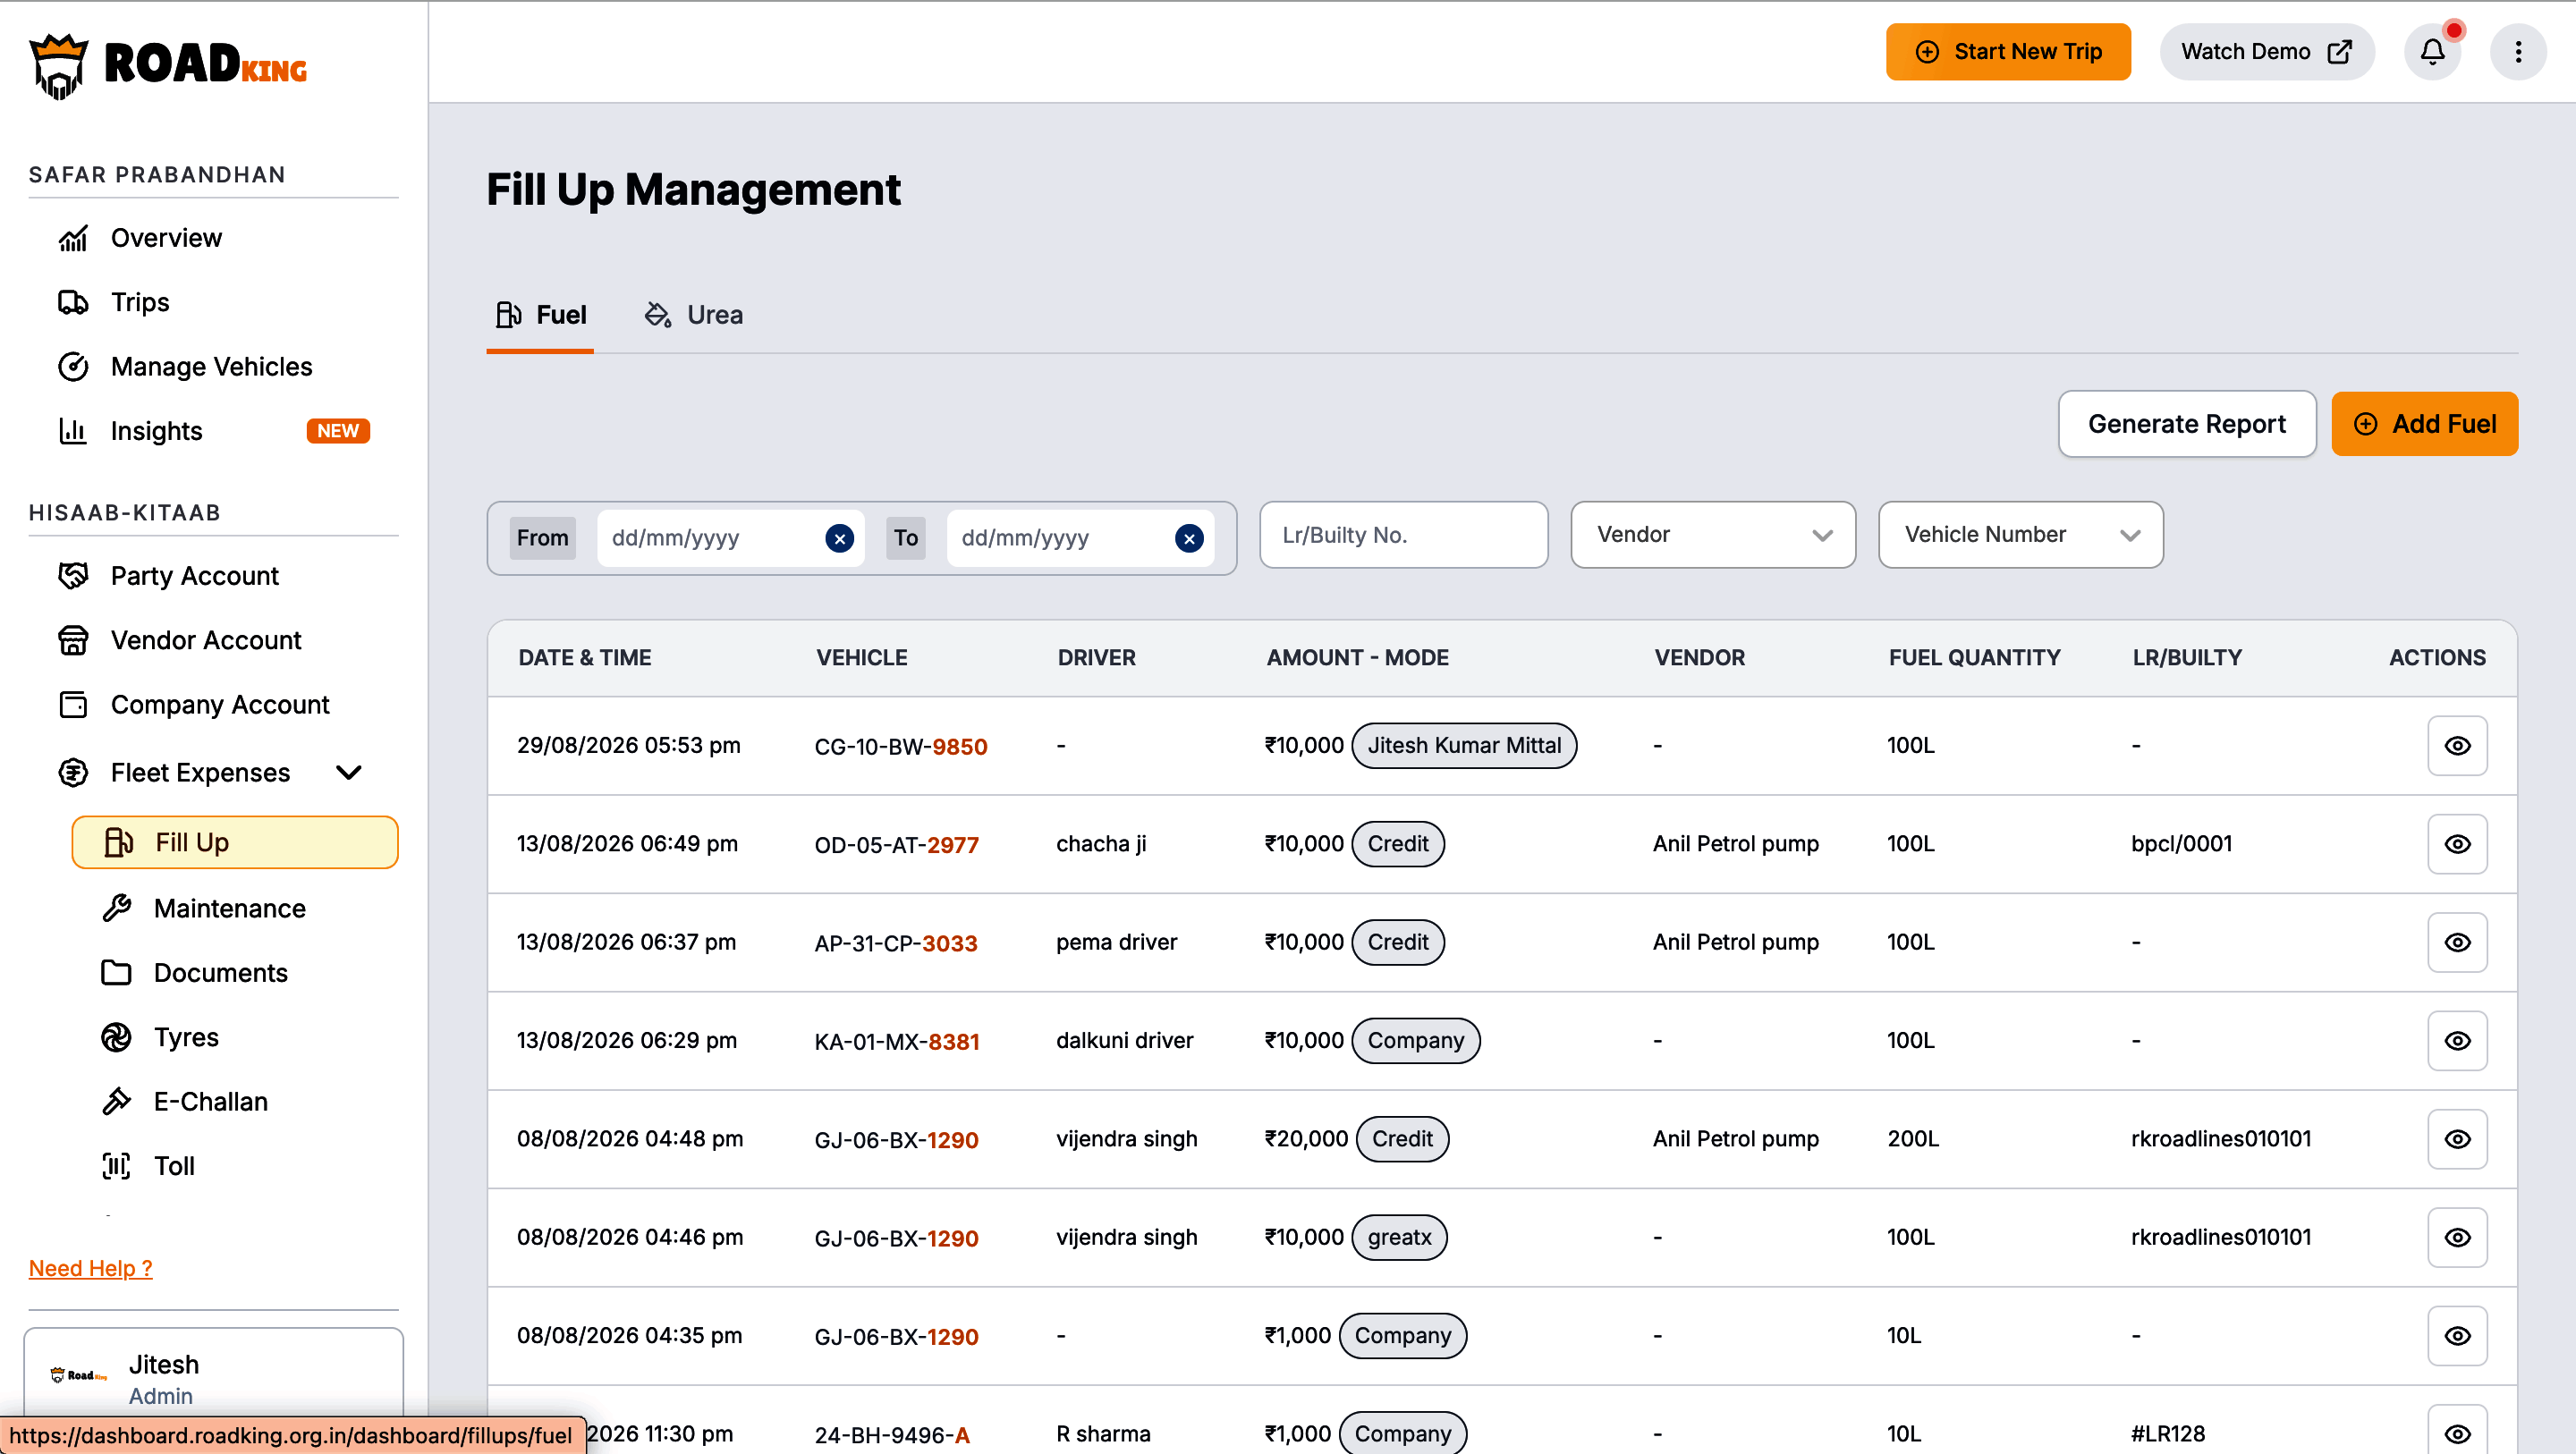Click the Tyres wheel icon
The height and width of the screenshot is (1454, 2576).
(116, 1037)
